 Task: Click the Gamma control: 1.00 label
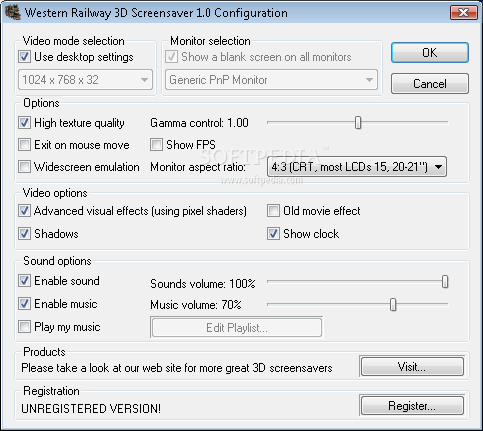coord(199,123)
